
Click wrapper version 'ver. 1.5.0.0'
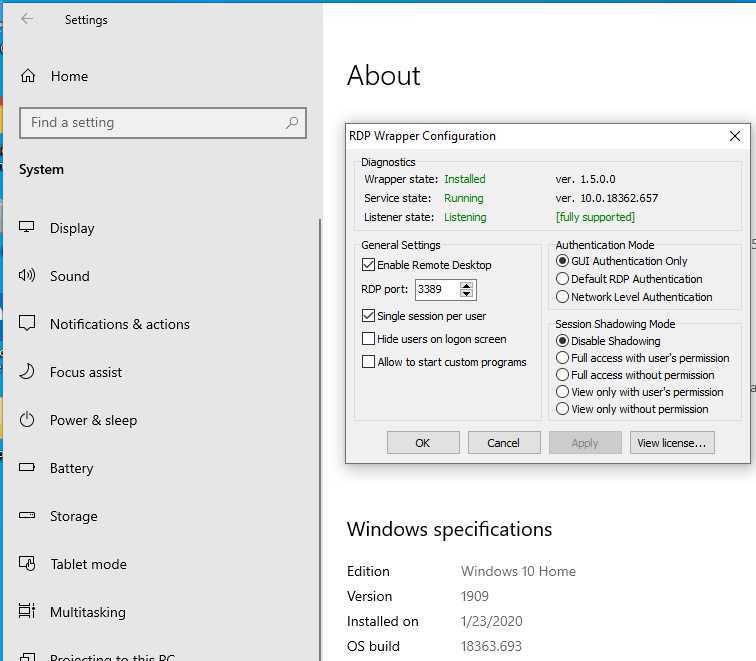click(x=585, y=179)
